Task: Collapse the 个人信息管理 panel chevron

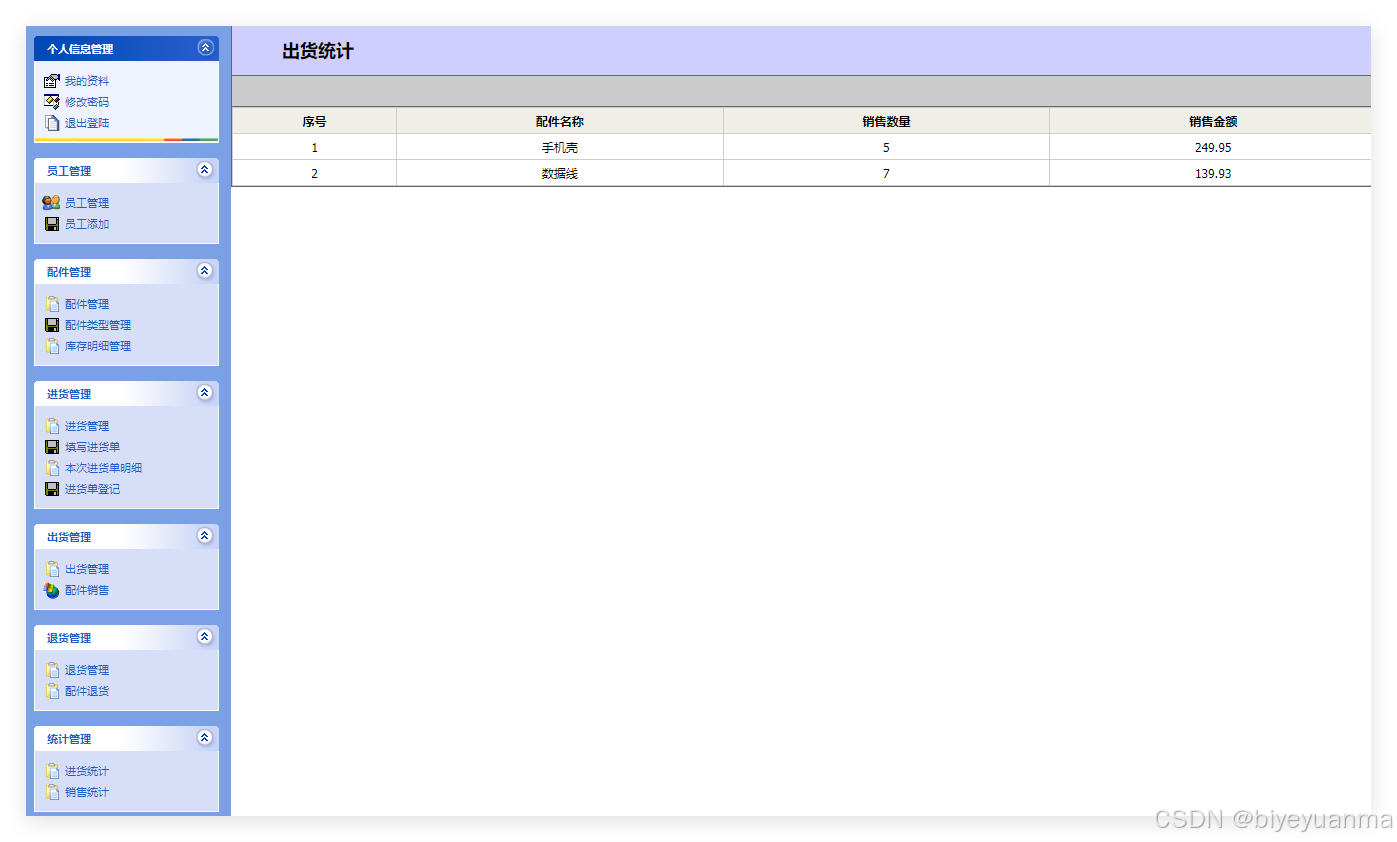Action: pos(205,47)
